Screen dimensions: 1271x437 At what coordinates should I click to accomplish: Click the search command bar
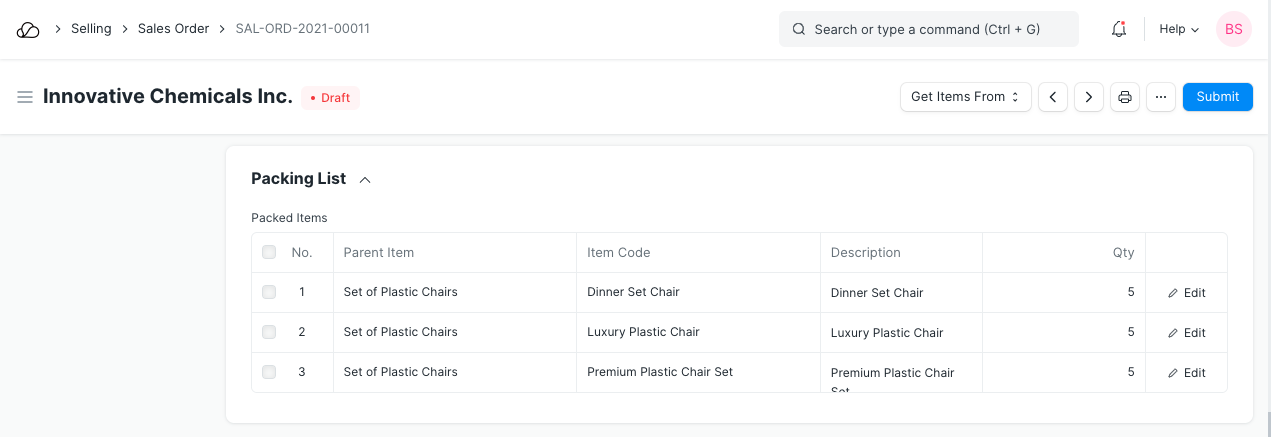click(x=928, y=30)
